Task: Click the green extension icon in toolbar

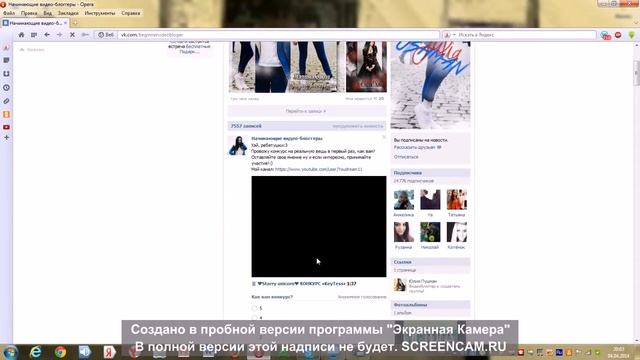Action: [x=631, y=35]
